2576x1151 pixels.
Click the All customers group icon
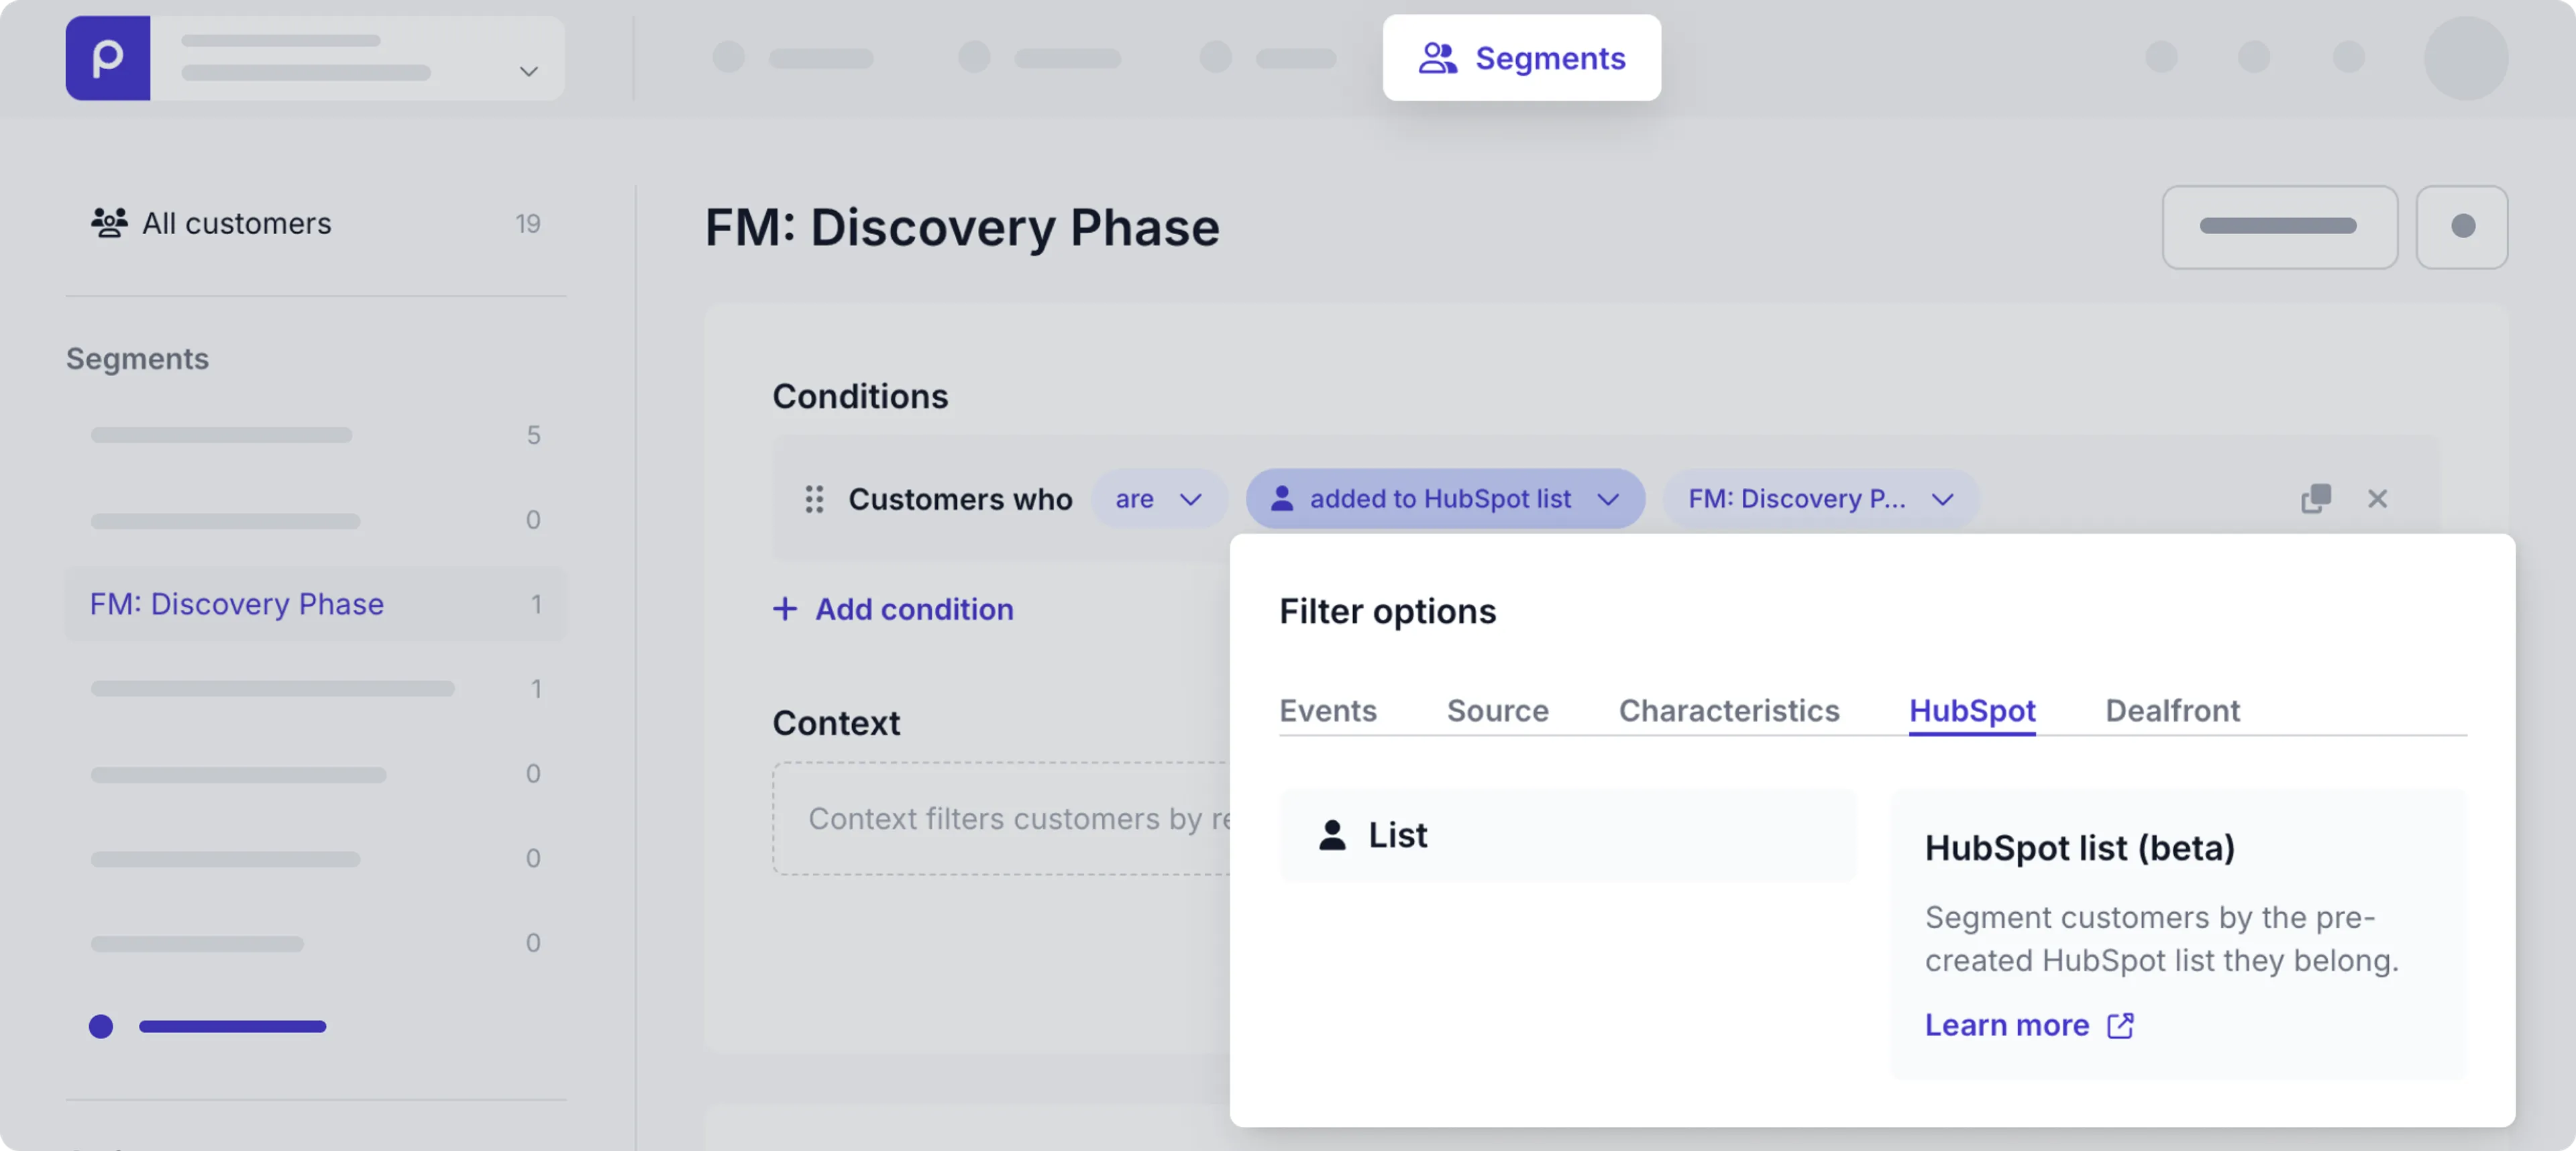[109, 222]
